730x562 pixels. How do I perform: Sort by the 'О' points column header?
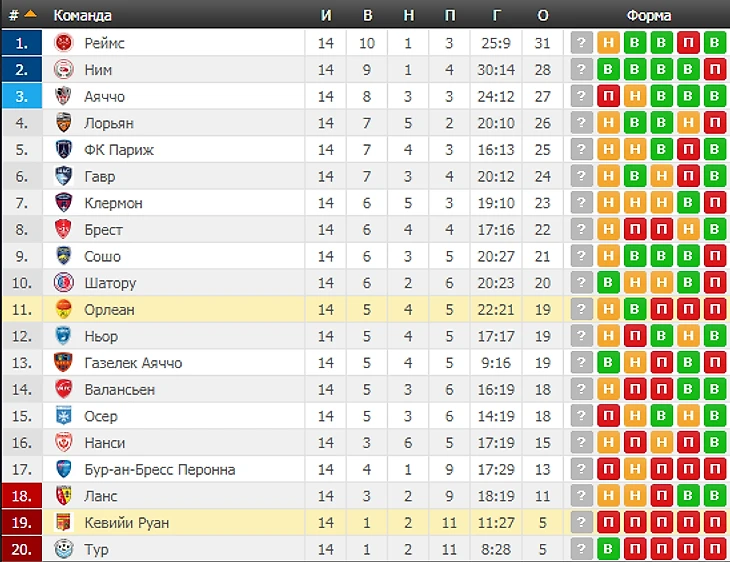[543, 15]
